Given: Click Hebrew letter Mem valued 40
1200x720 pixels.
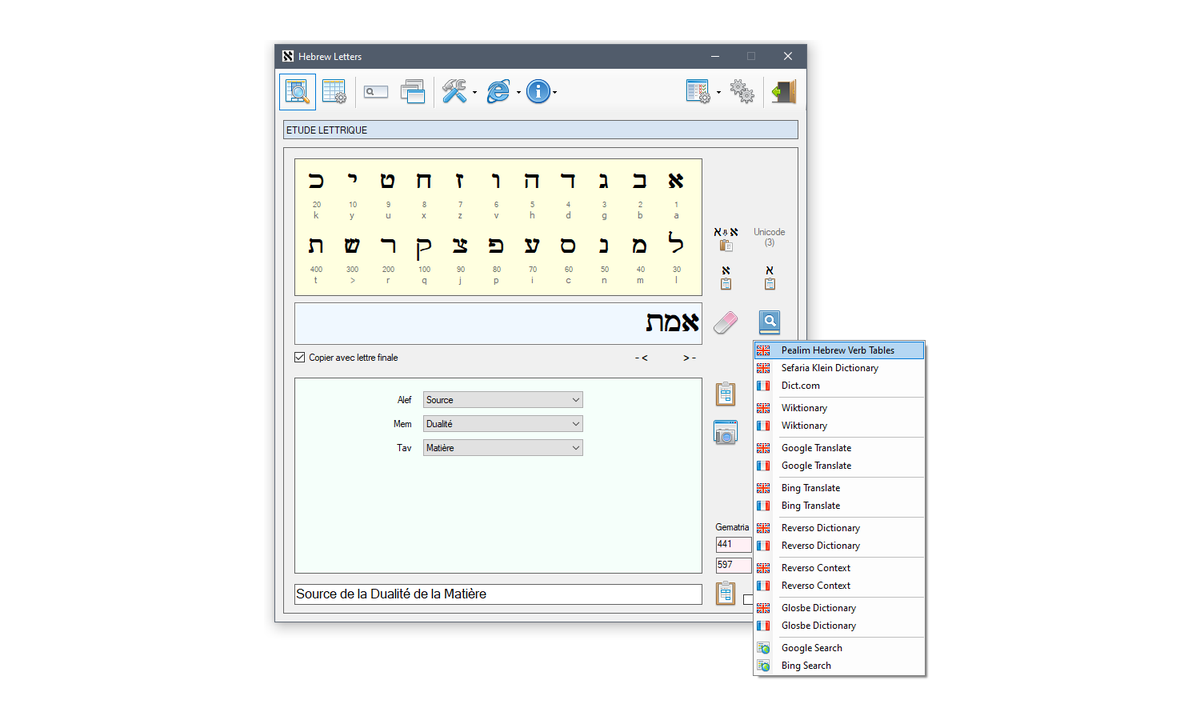Looking at the screenshot, I should tap(640, 246).
